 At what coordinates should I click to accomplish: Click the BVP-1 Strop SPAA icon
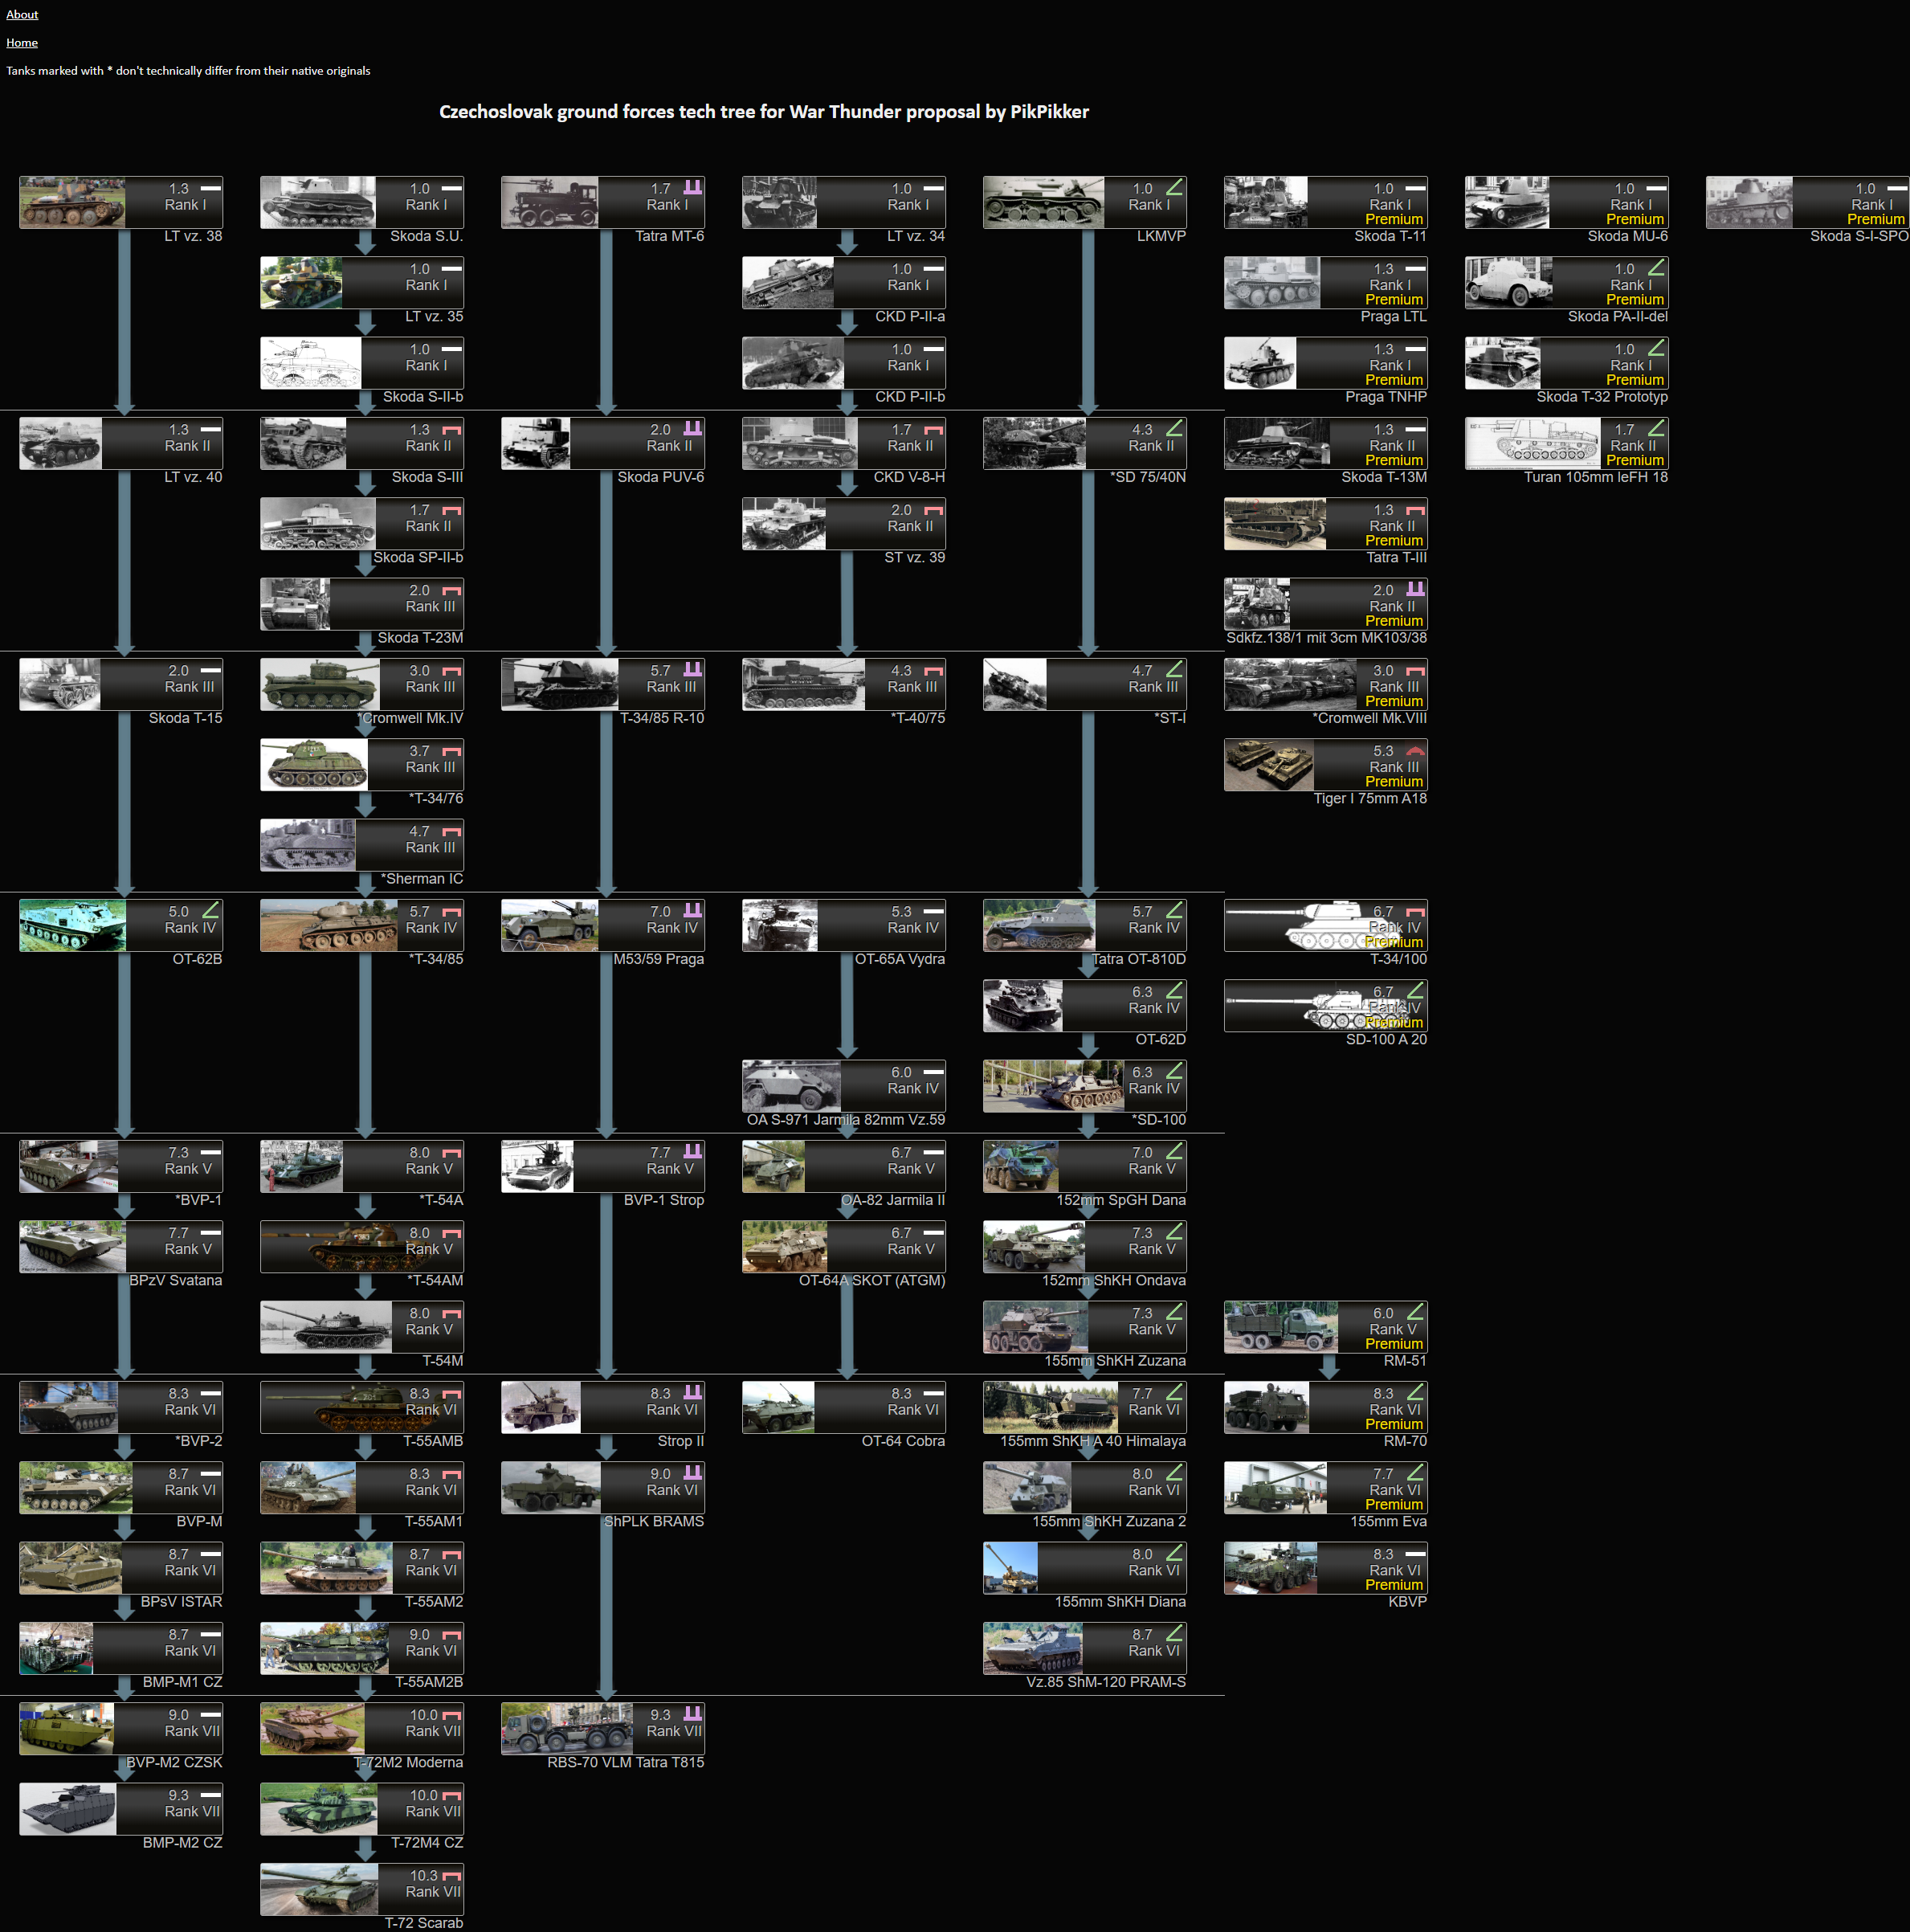click(692, 1151)
